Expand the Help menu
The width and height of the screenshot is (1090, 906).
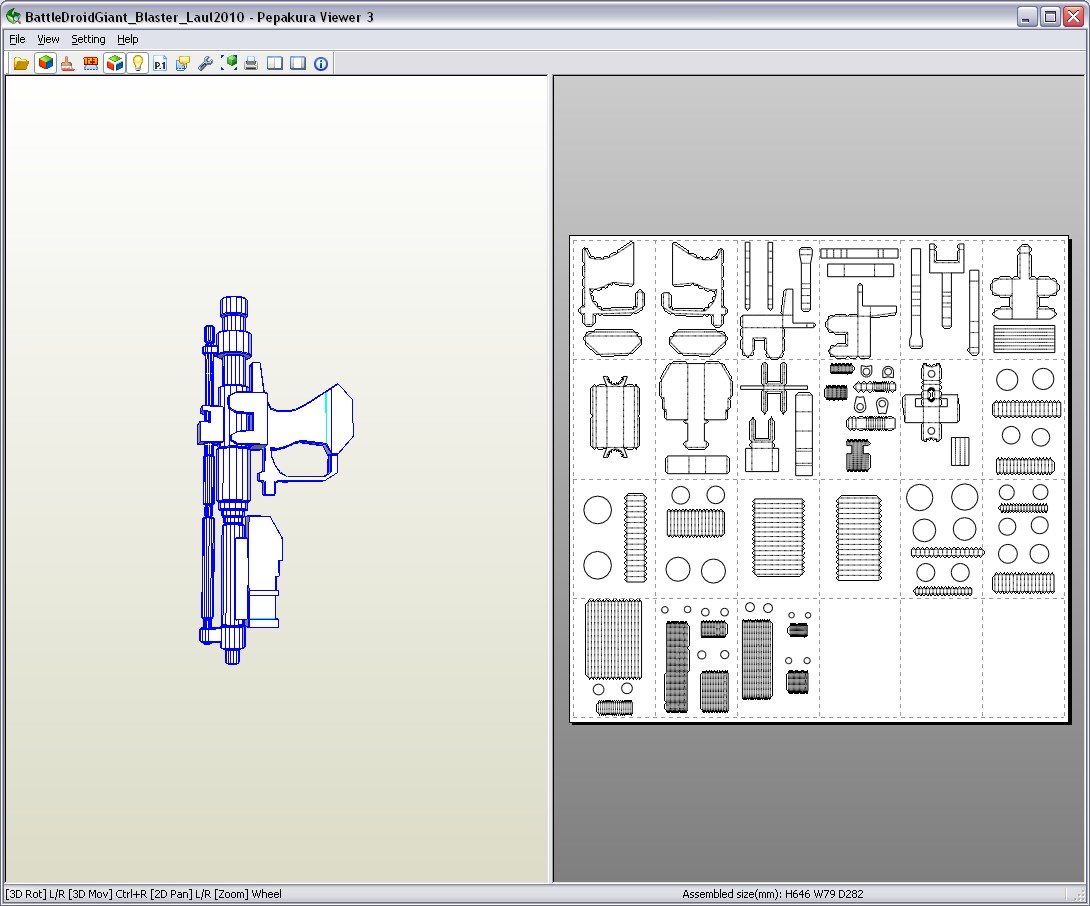[x=127, y=39]
